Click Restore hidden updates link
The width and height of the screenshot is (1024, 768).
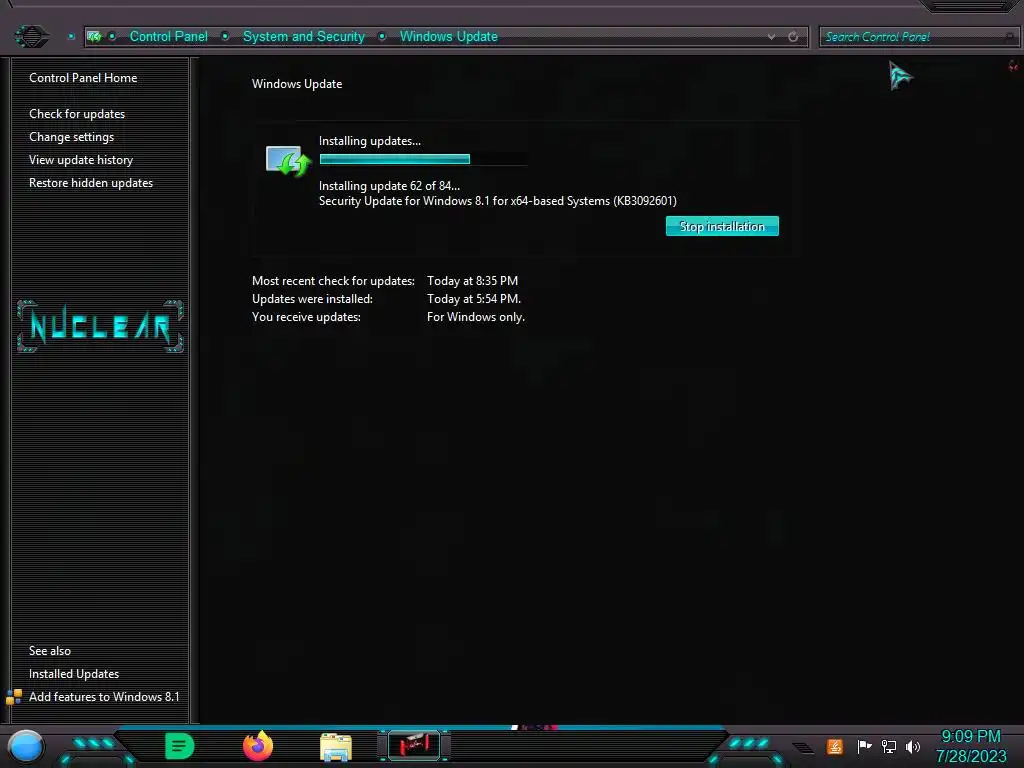point(91,183)
